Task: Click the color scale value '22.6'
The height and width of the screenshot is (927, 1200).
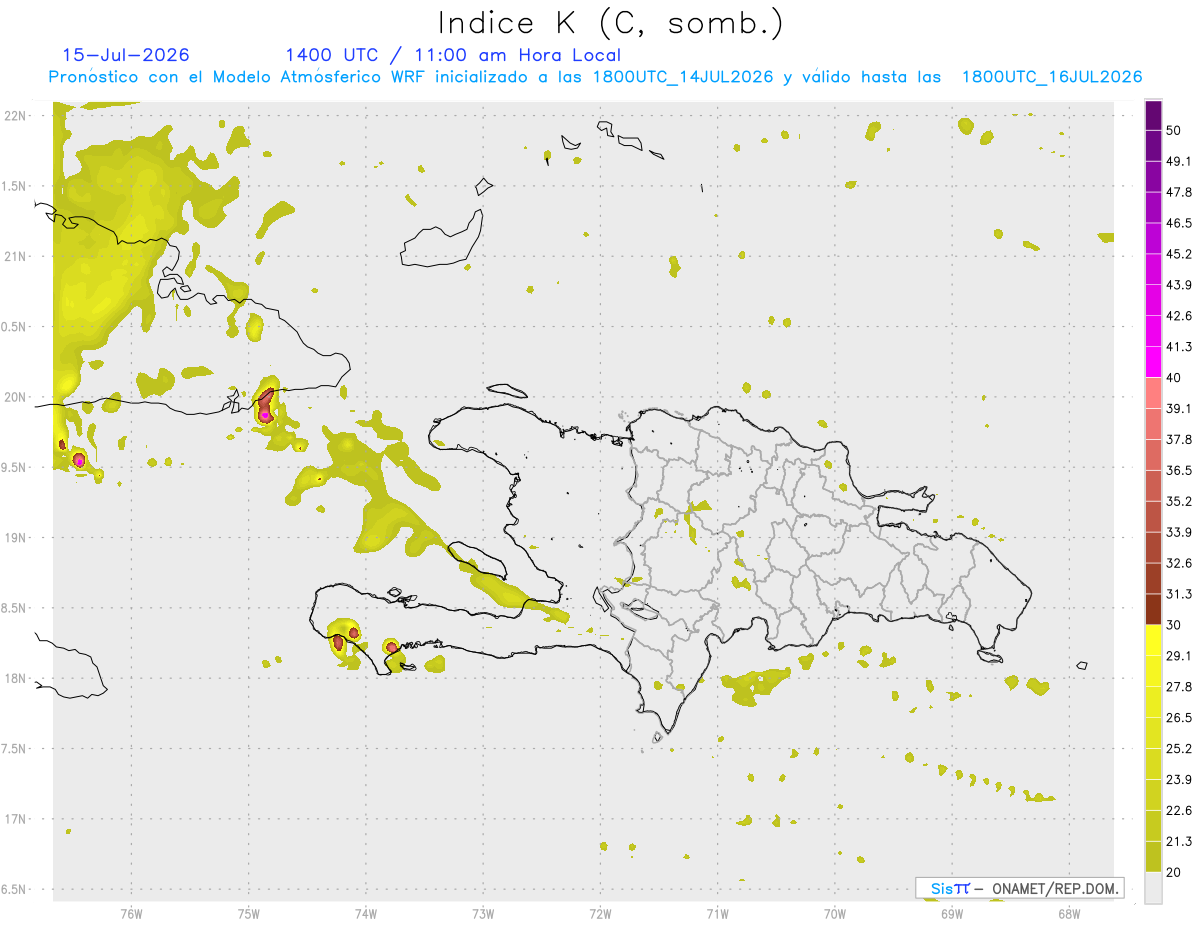Action: (1178, 811)
